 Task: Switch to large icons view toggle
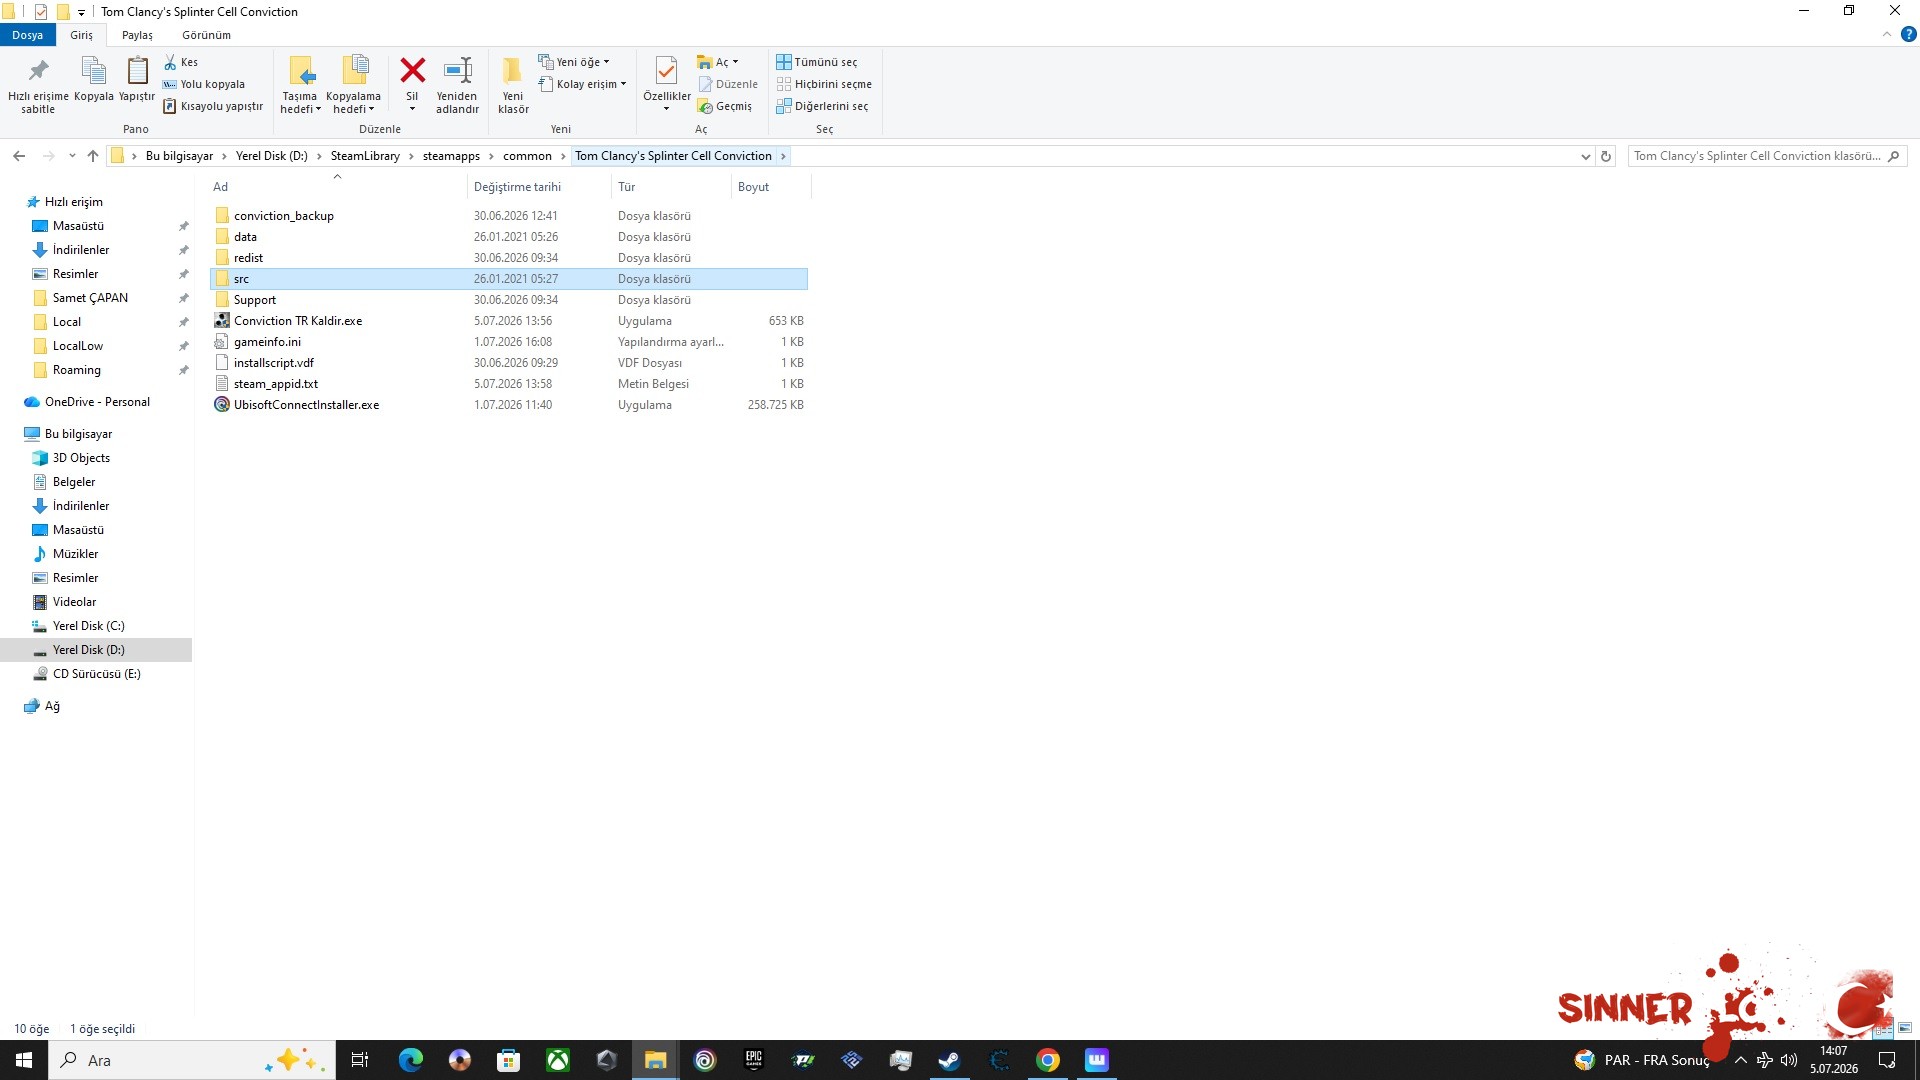point(1905,1028)
